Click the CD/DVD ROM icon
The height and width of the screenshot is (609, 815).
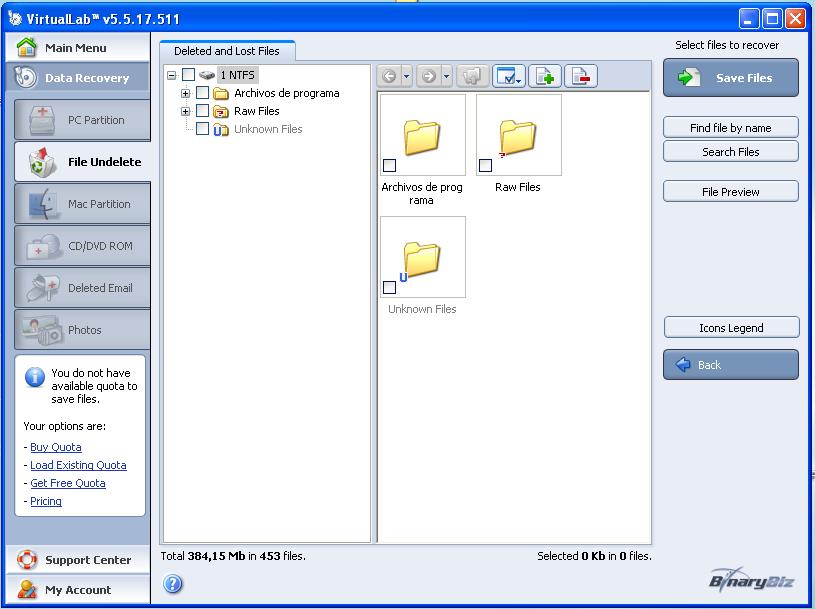point(42,246)
